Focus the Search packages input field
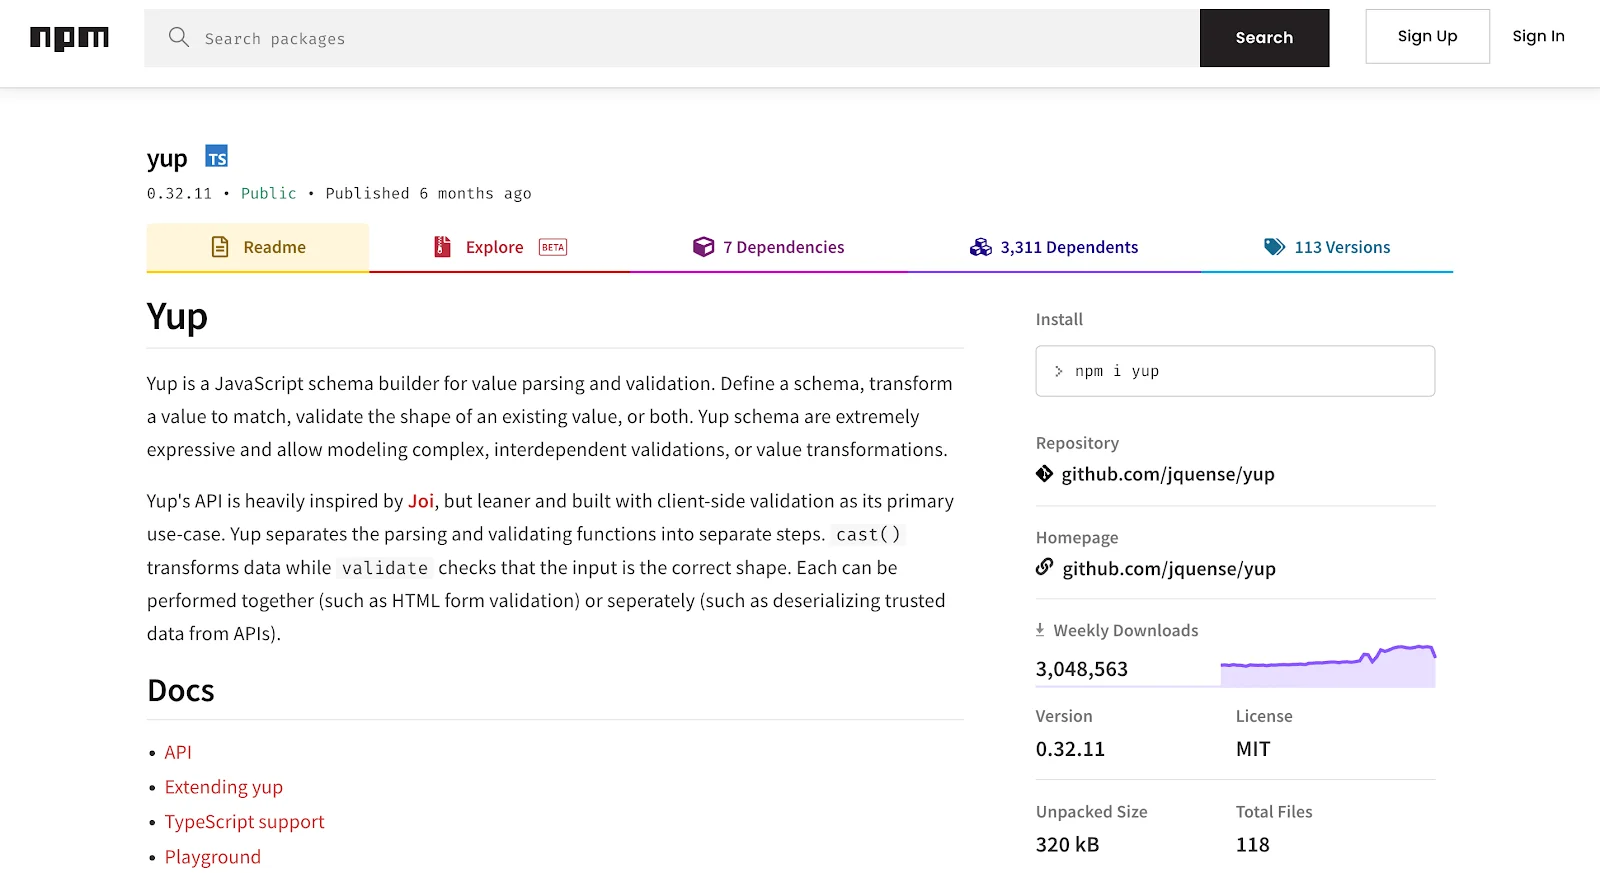Image resolution: width=1600 pixels, height=873 pixels. pyautogui.click(x=672, y=38)
